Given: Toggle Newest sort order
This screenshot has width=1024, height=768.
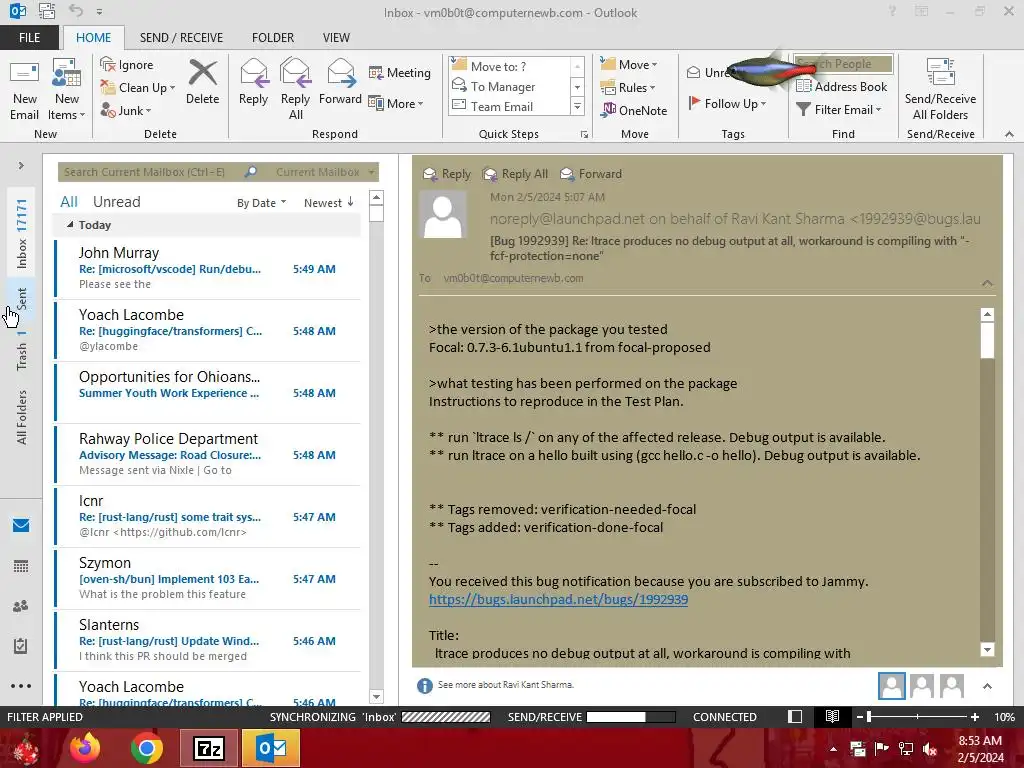Looking at the screenshot, I should click(328, 203).
